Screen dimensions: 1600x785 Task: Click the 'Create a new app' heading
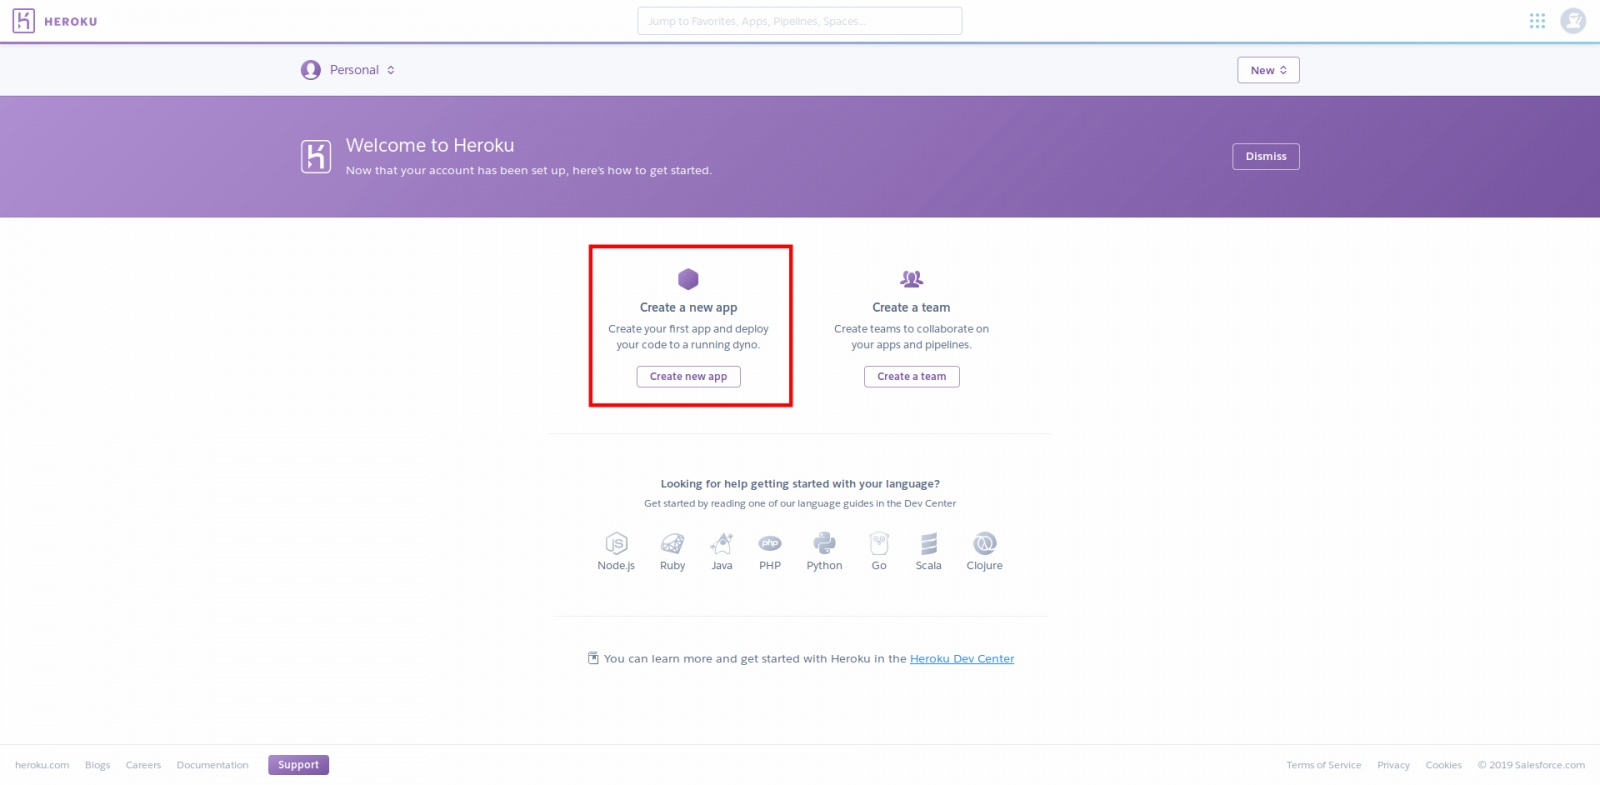coord(689,308)
